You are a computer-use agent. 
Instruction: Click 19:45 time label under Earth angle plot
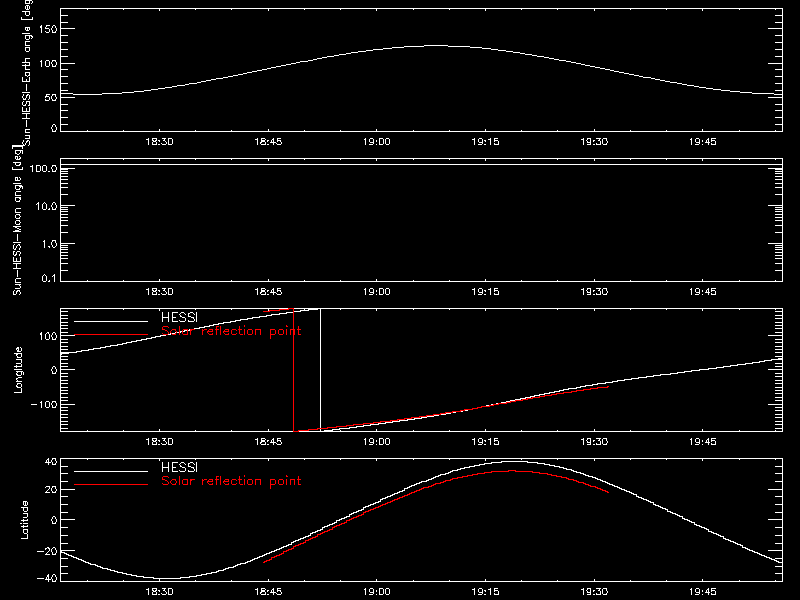click(703, 142)
